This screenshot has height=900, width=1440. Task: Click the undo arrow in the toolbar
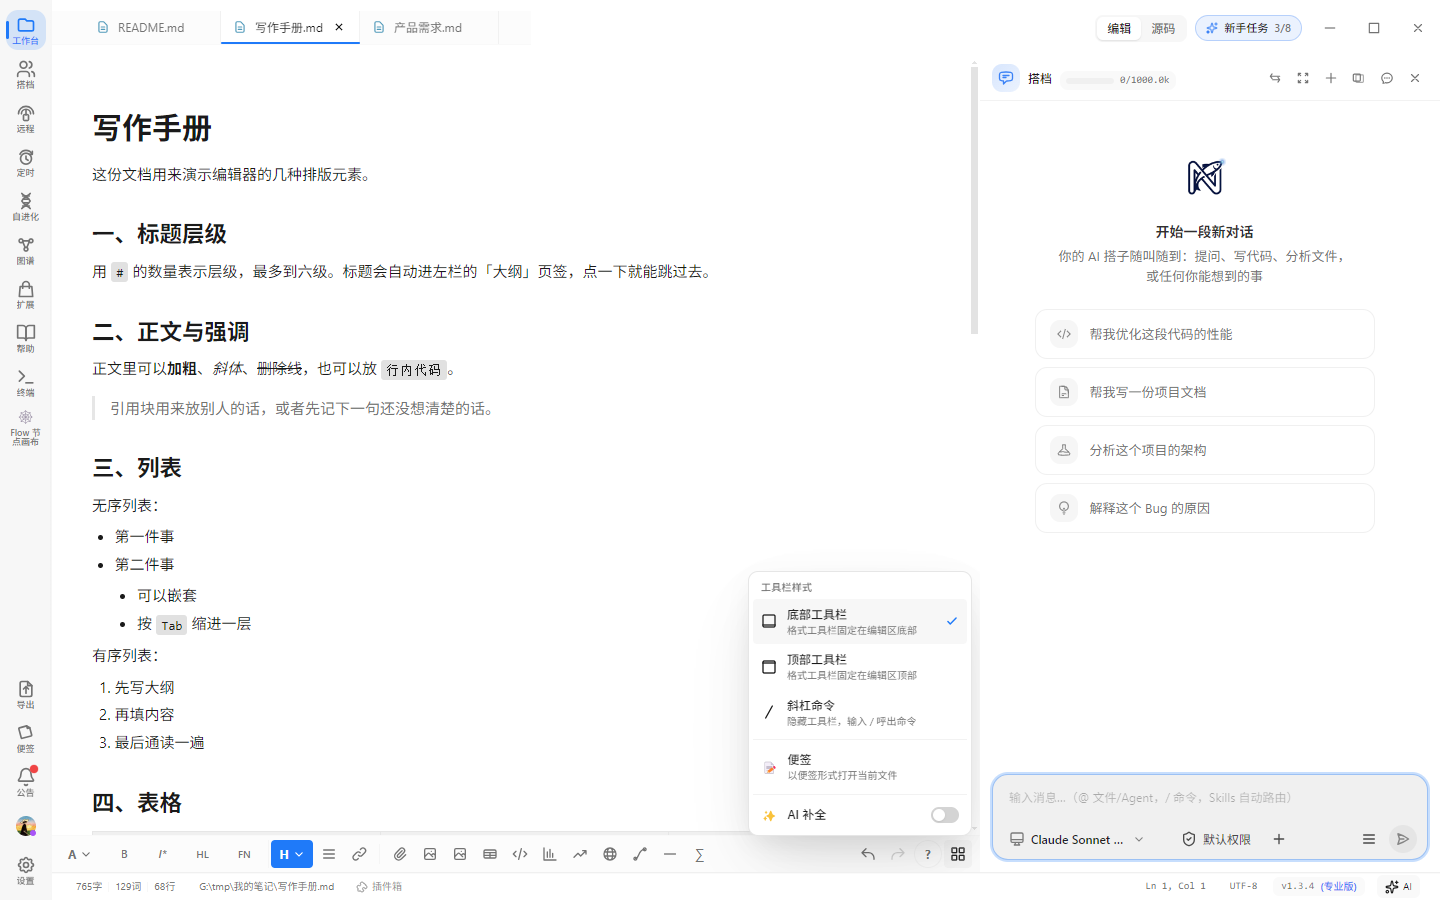click(x=868, y=854)
